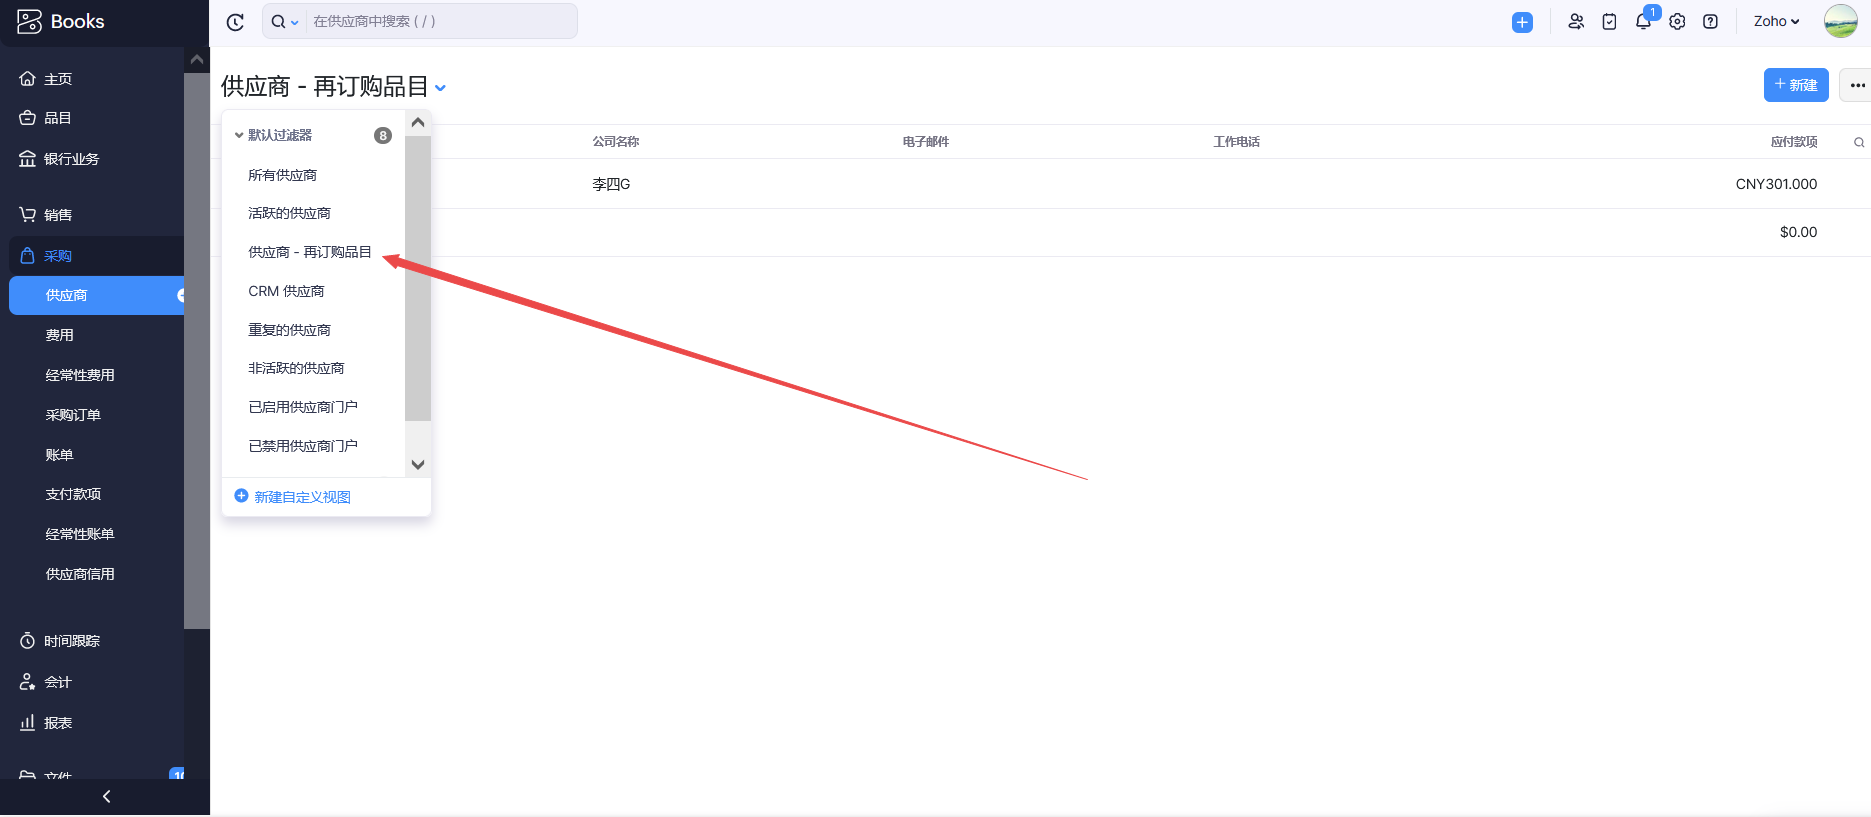Open the settings gear icon
Image resolution: width=1871 pixels, height=817 pixels.
pyautogui.click(x=1677, y=22)
